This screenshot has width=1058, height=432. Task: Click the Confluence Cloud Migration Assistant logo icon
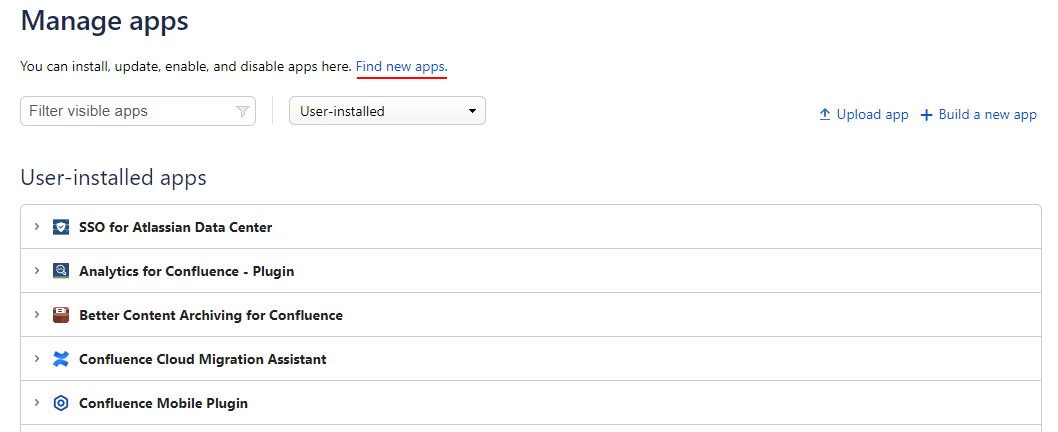(61, 359)
